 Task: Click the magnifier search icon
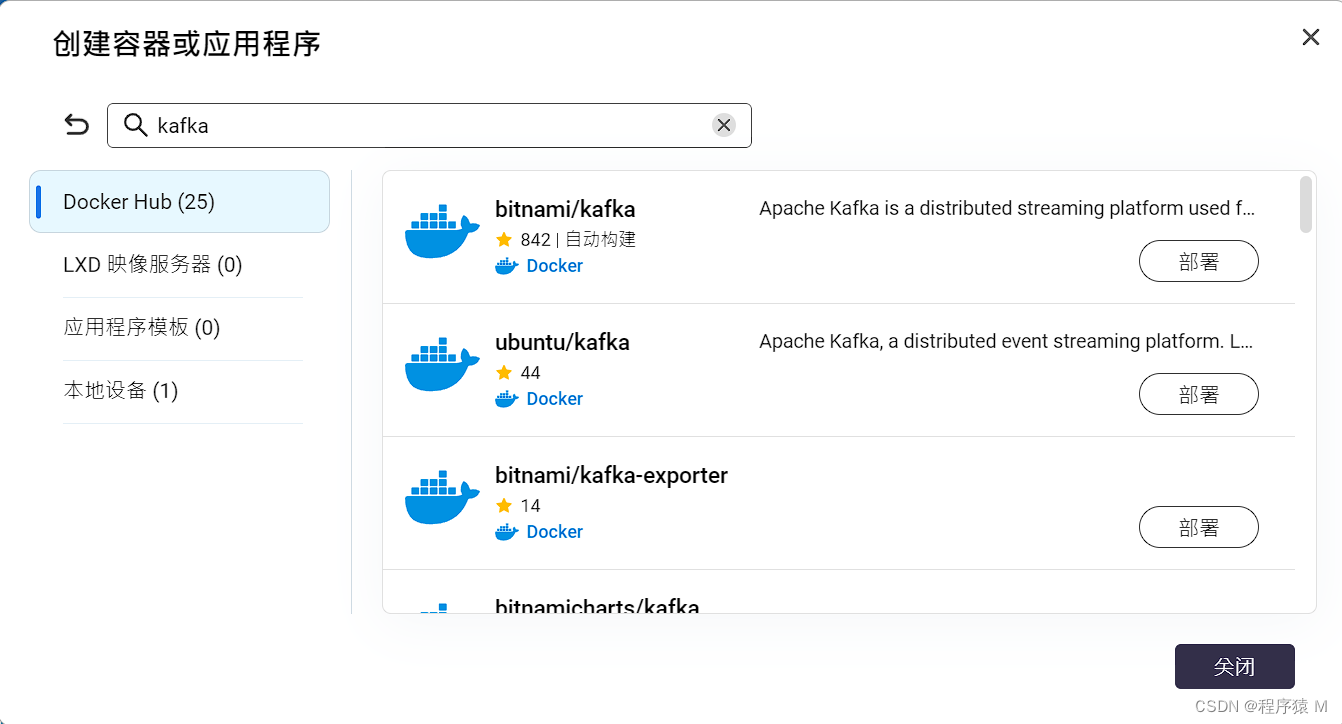coord(135,125)
